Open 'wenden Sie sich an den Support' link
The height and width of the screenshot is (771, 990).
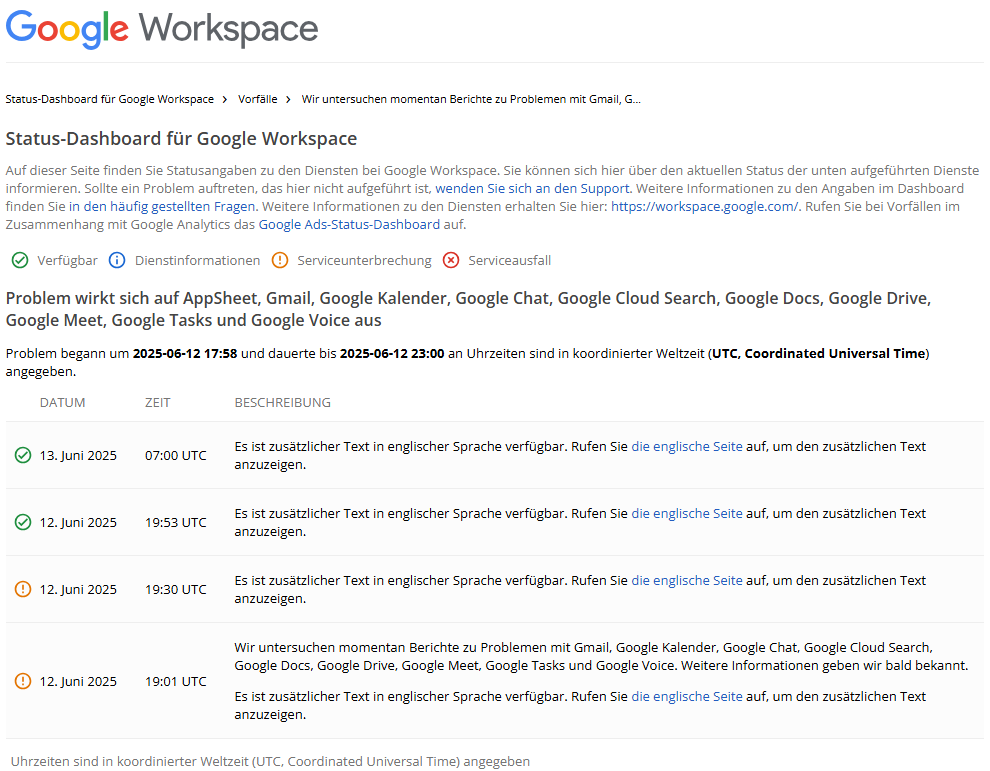tap(532, 188)
